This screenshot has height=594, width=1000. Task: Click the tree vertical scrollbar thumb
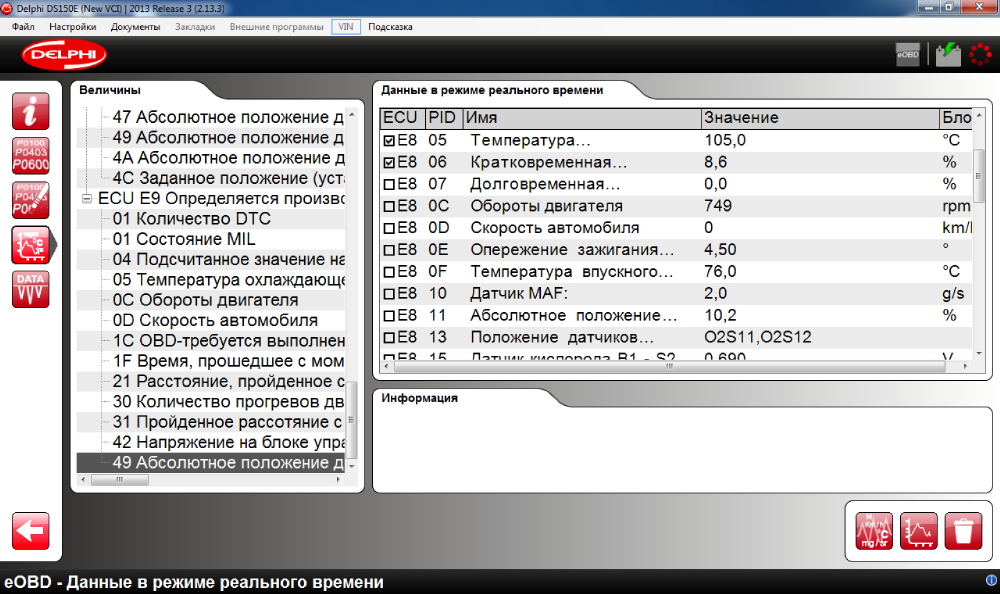pyautogui.click(x=351, y=420)
